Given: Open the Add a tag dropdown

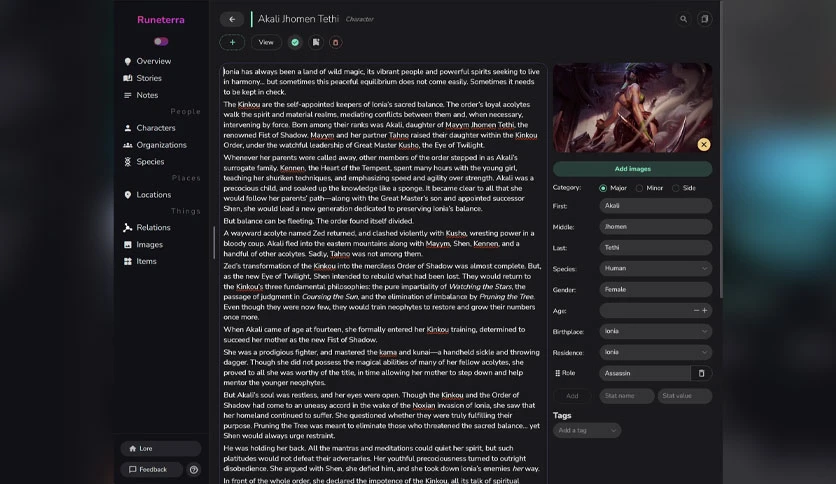Looking at the screenshot, I should (586, 430).
